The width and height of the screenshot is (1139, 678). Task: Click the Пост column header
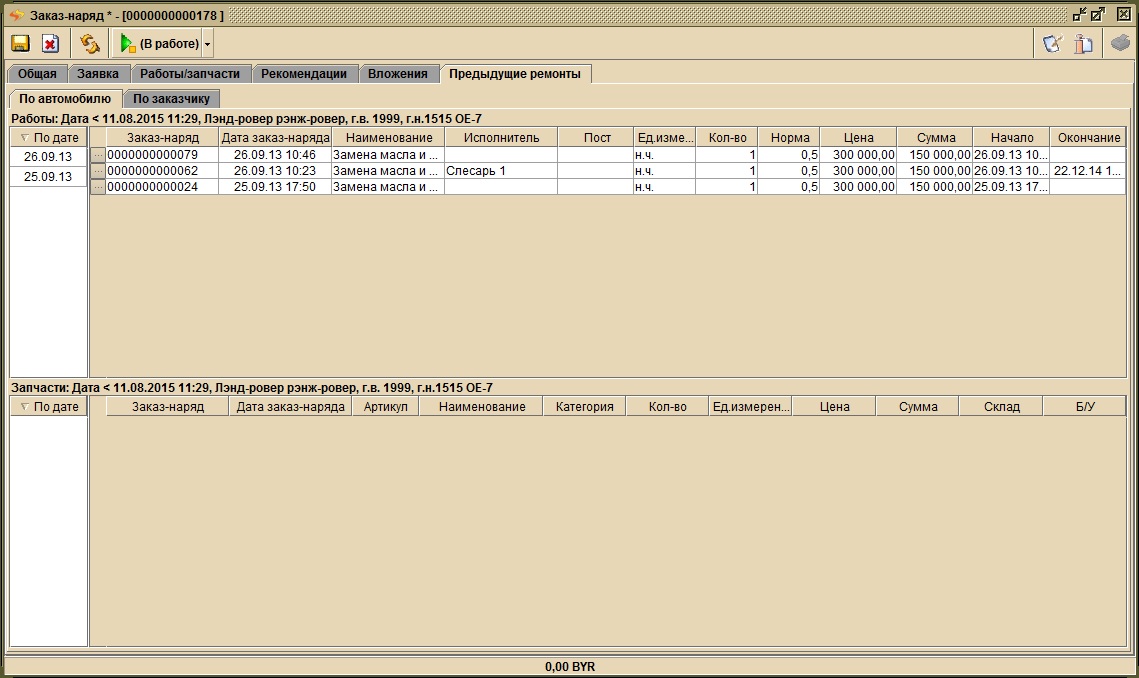(x=597, y=137)
